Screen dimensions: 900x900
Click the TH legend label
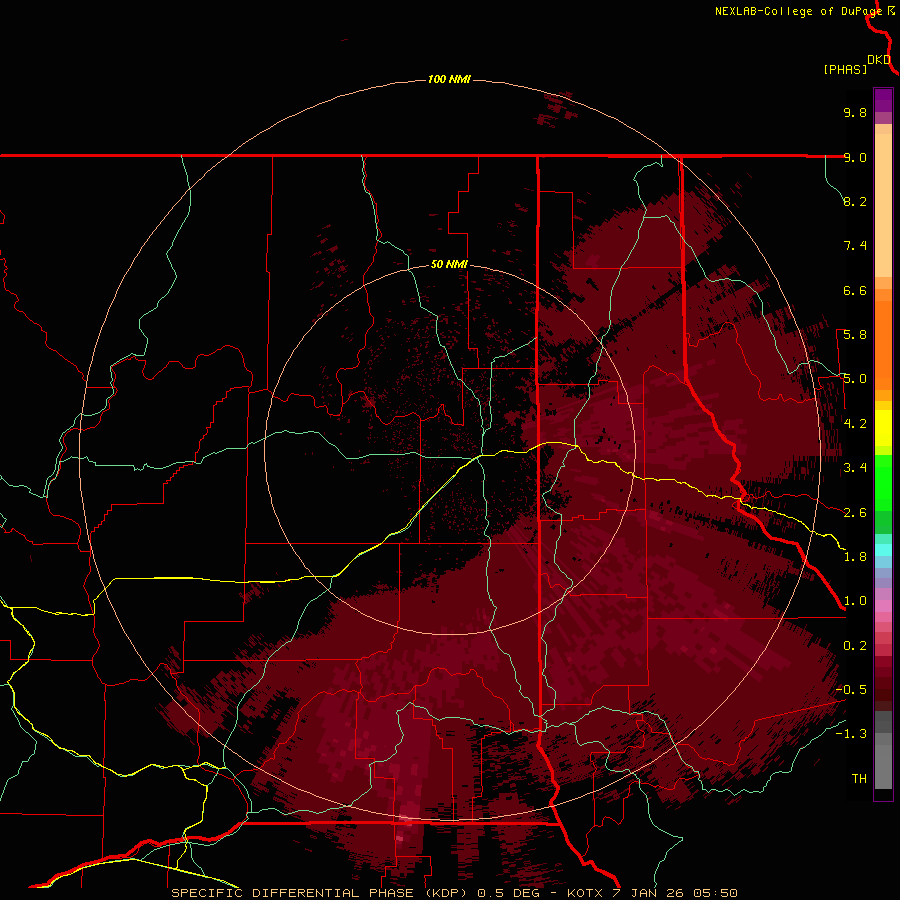859,779
